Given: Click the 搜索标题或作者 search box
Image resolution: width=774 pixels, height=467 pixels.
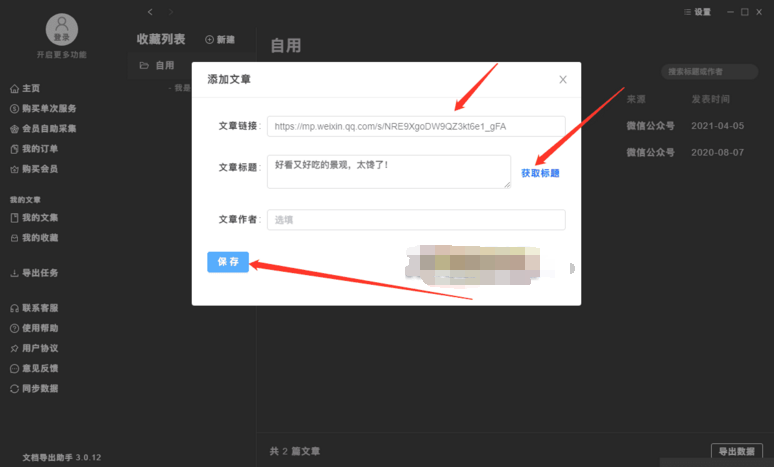Looking at the screenshot, I should (709, 72).
